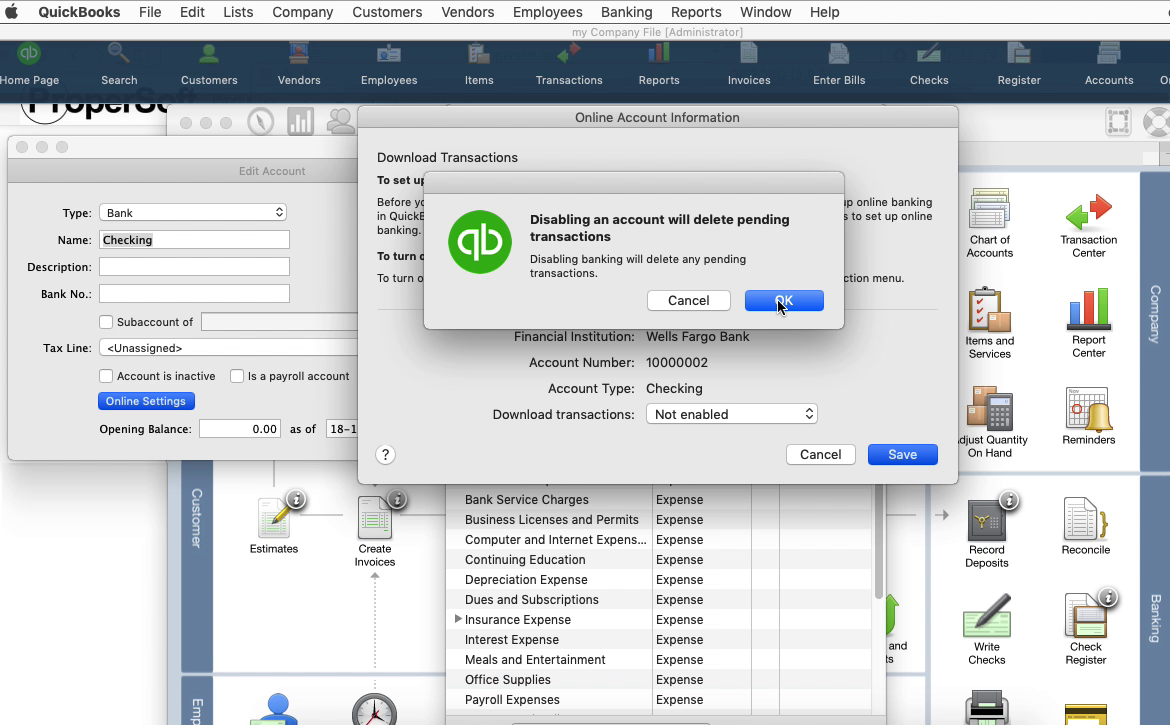Open the Banking menu
Image resolution: width=1170 pixels, height=725 pixels.
[x=626, y=12]
